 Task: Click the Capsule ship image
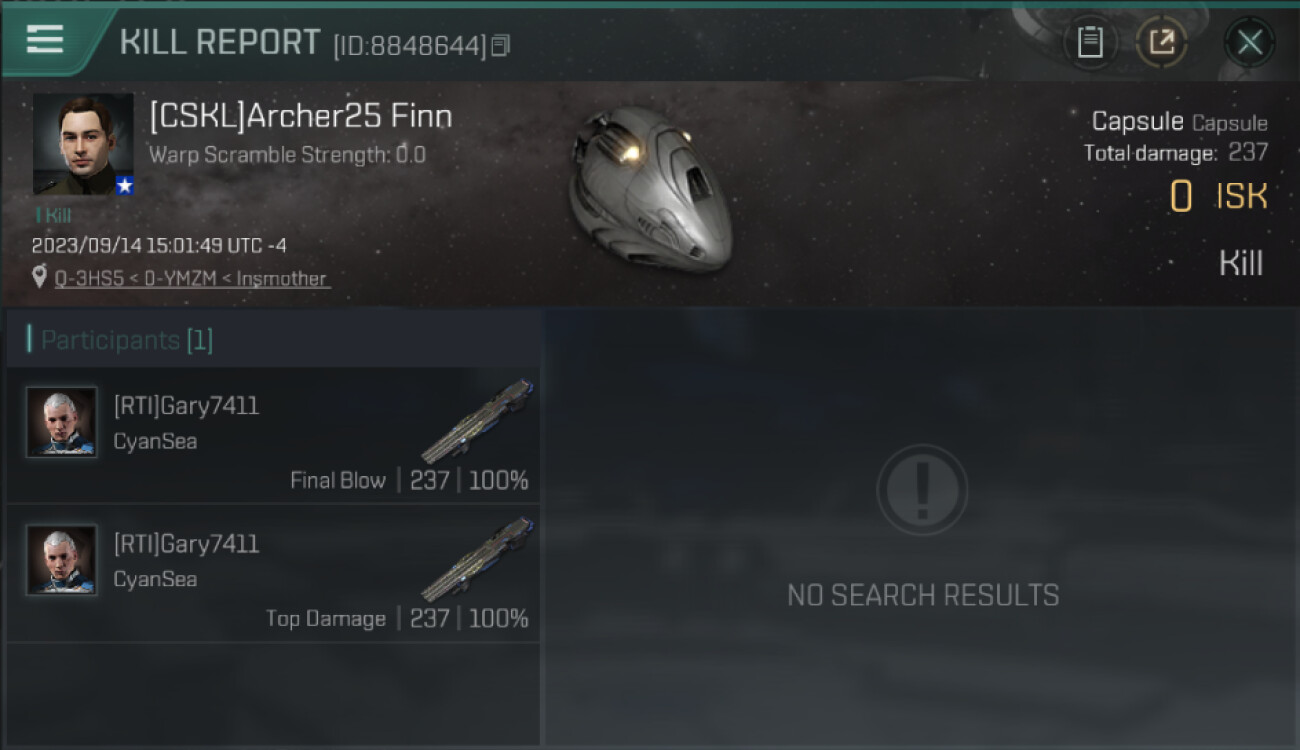650,188
